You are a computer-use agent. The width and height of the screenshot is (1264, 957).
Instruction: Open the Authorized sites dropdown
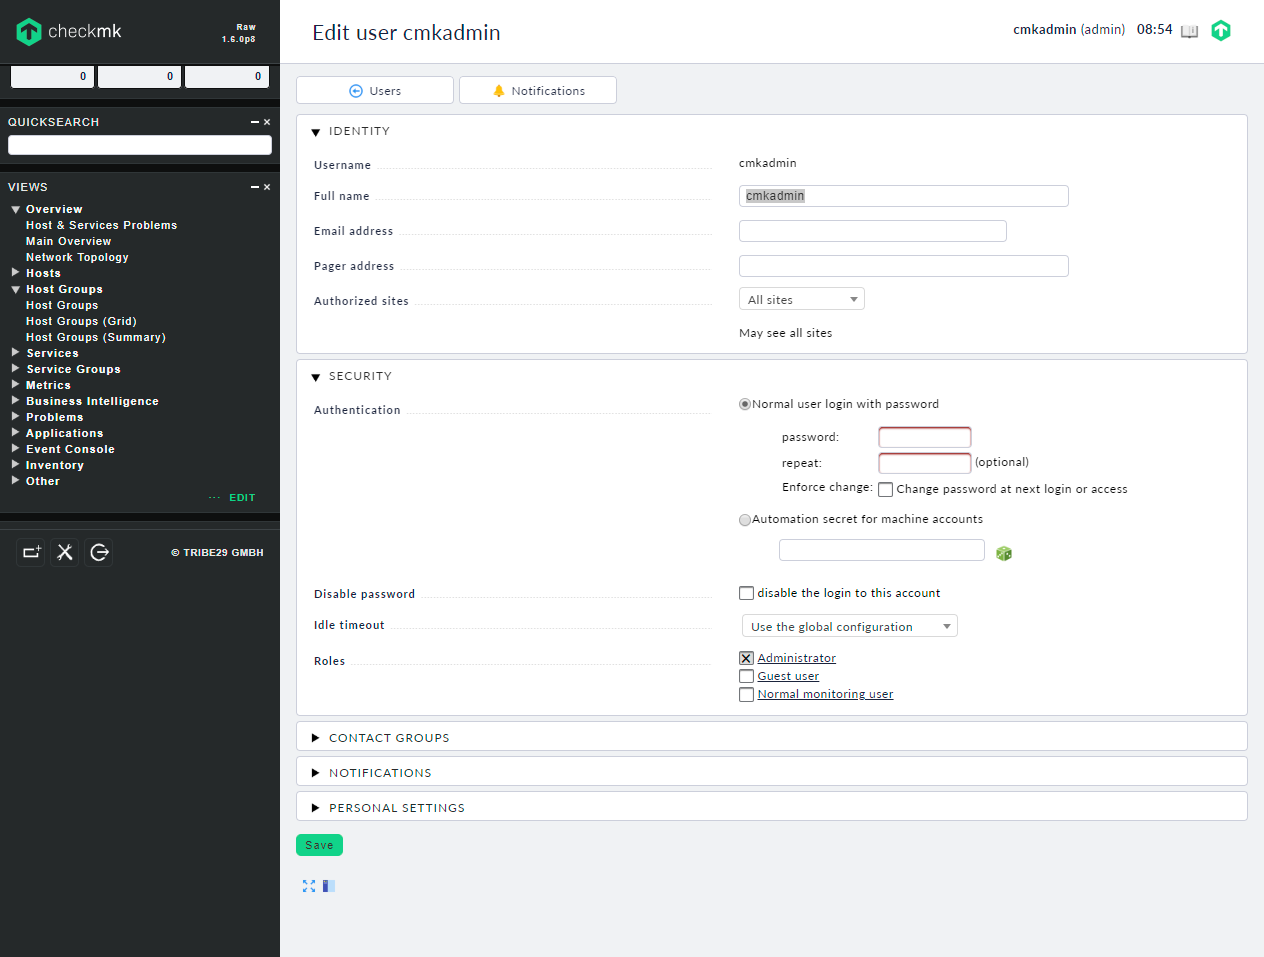coord(802,299)
